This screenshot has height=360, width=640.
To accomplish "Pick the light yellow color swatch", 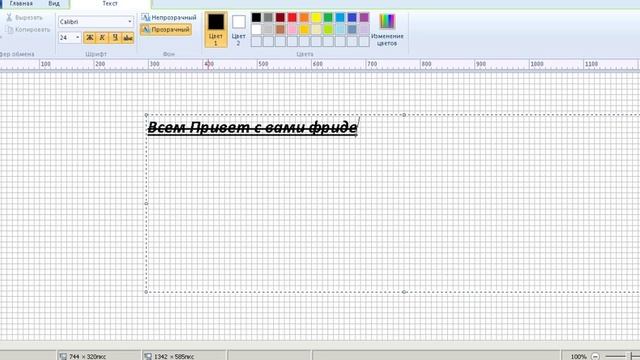I will tap(316, 29).
